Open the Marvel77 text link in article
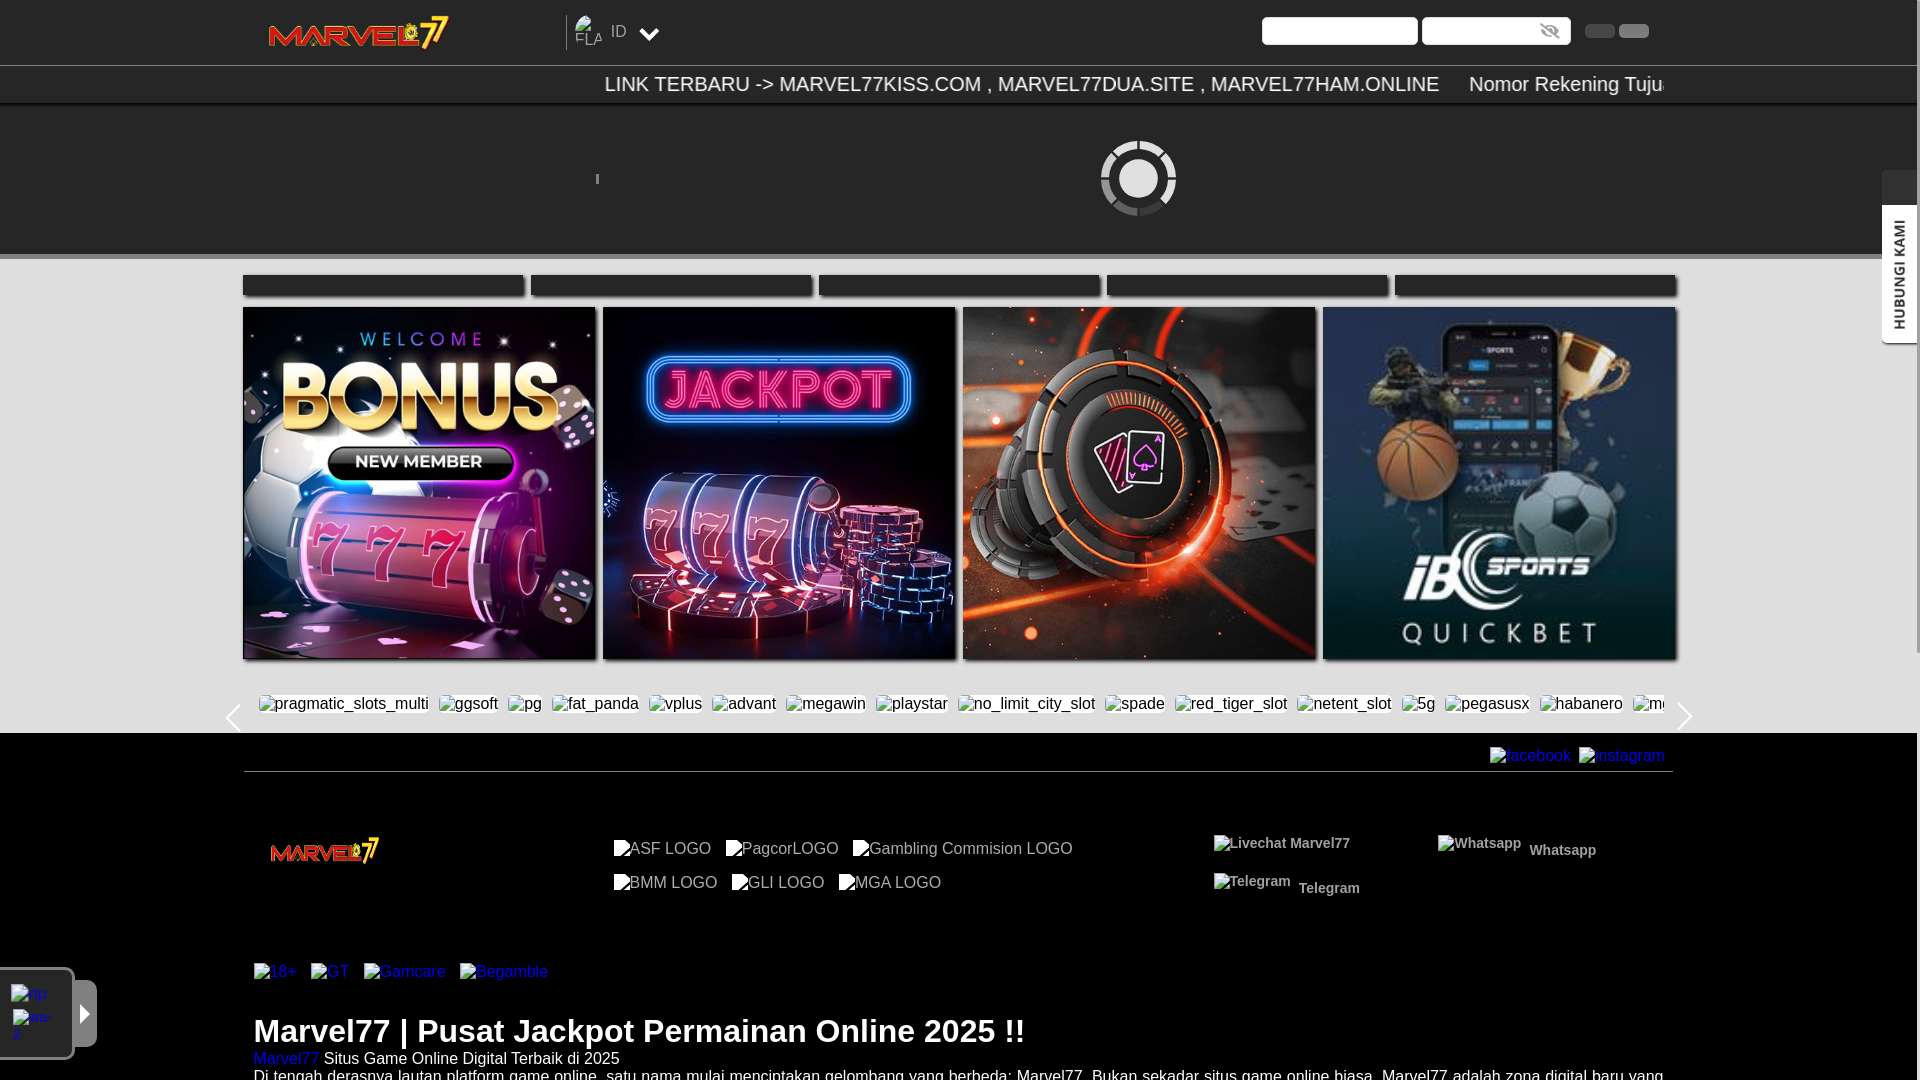 (286, 1058)
